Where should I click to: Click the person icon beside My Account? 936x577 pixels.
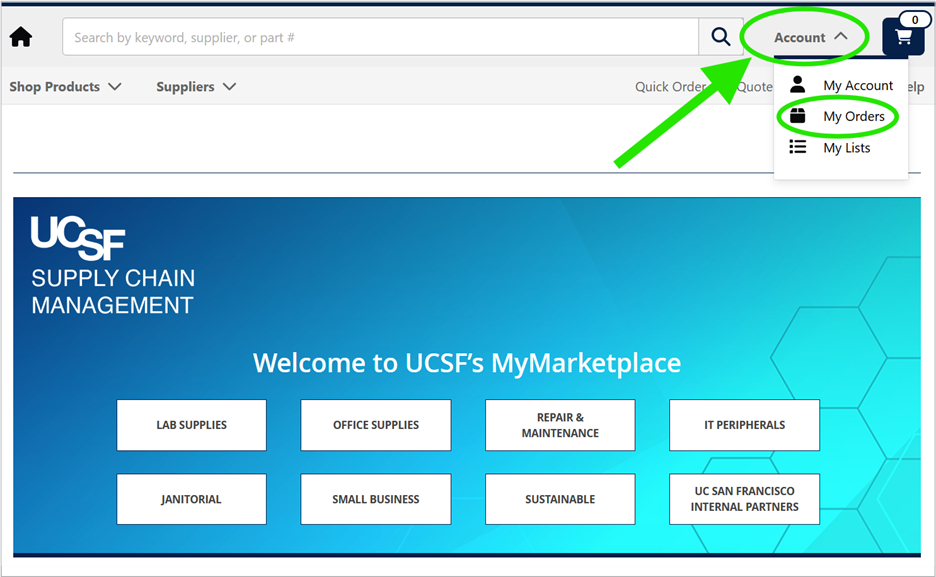pos(798,85)
